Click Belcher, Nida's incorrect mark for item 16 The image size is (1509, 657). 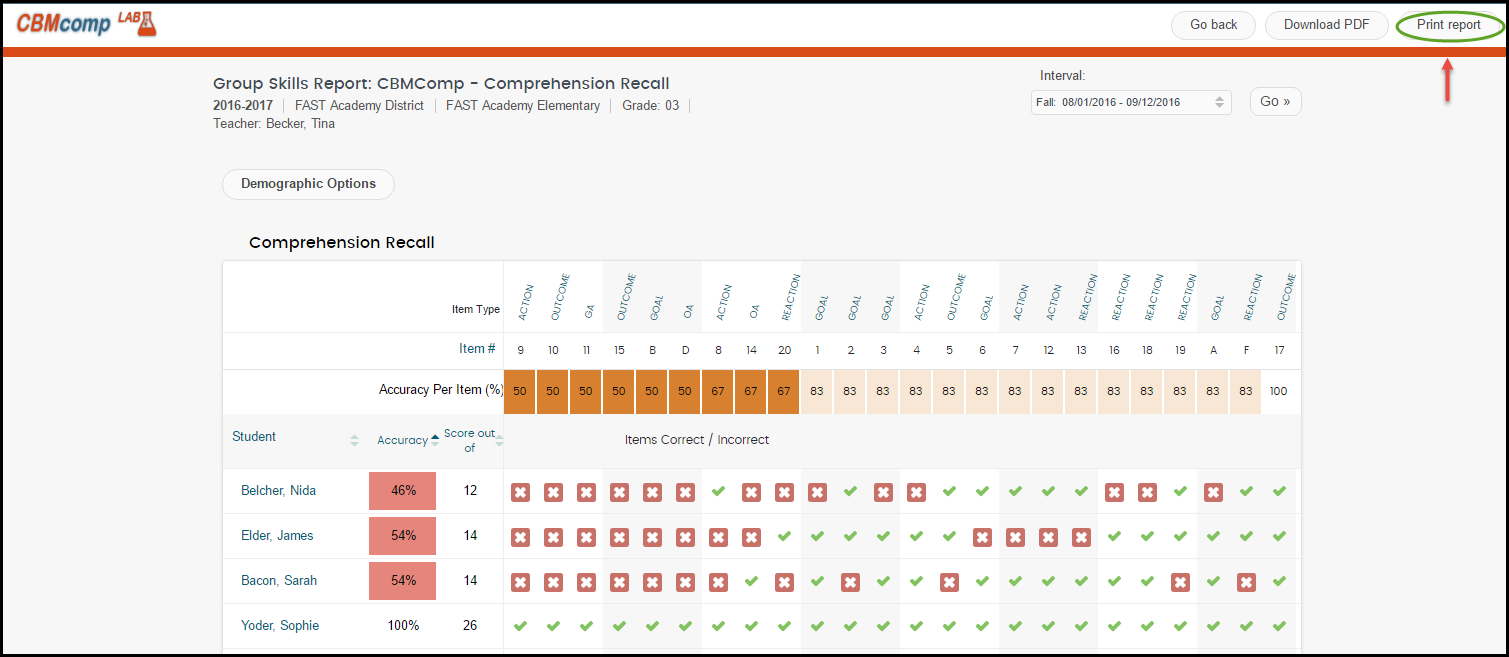[1114, 492]
